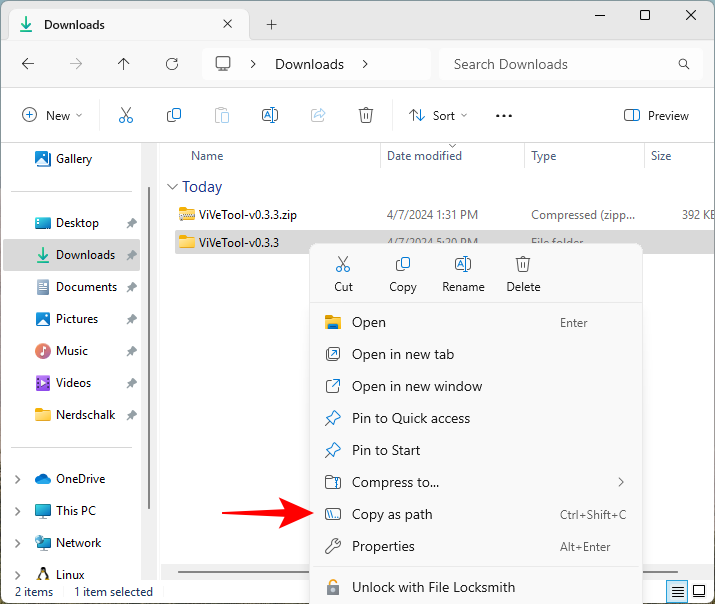Click the Share icon in the toolbar
This screenshot has width=715, height=604.
pyautogui.click(x=318, y=115)
